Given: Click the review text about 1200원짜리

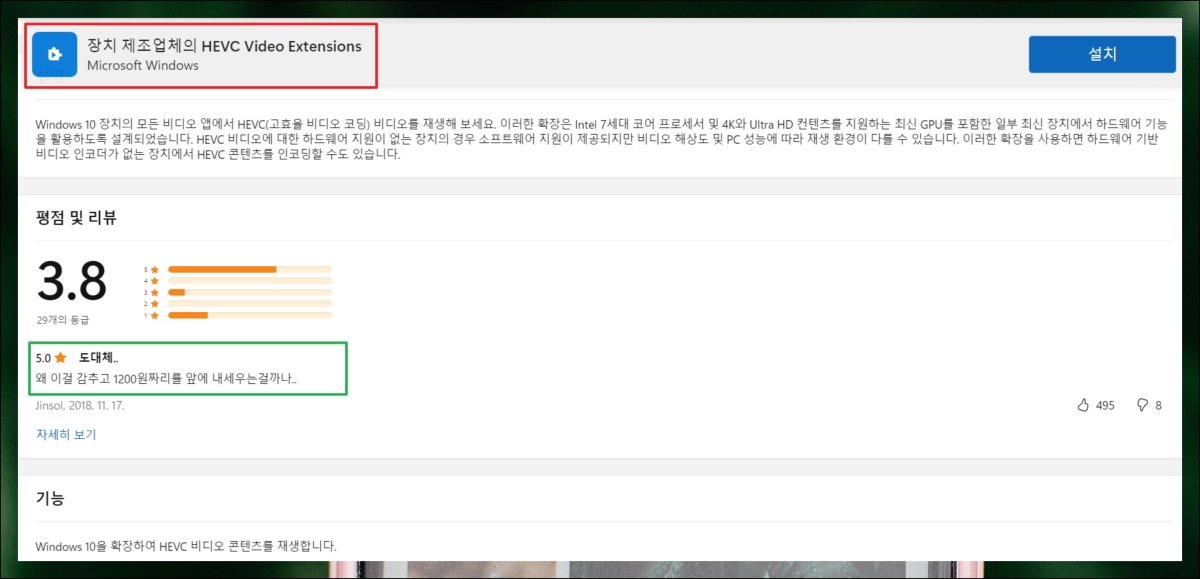Looking at the screenshot, I should coord(166,379).
